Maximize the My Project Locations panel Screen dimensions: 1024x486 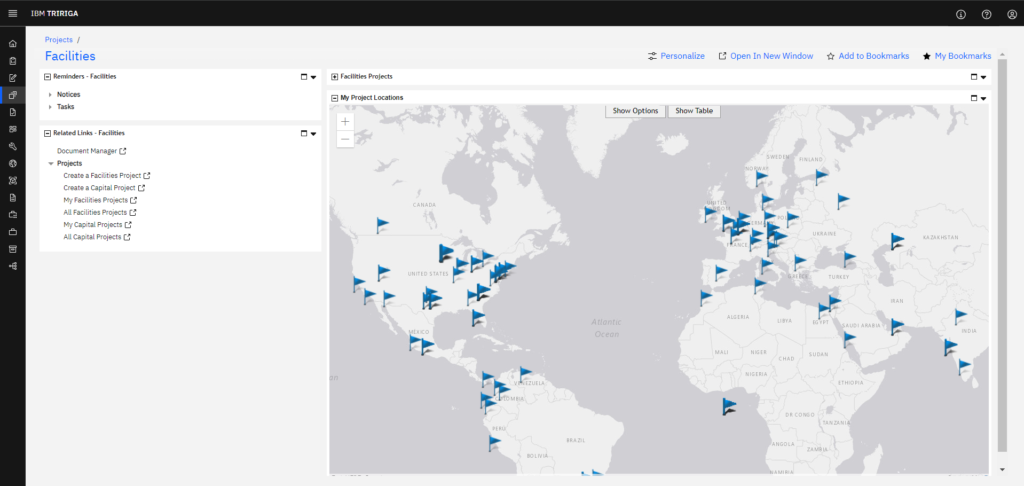973,98
